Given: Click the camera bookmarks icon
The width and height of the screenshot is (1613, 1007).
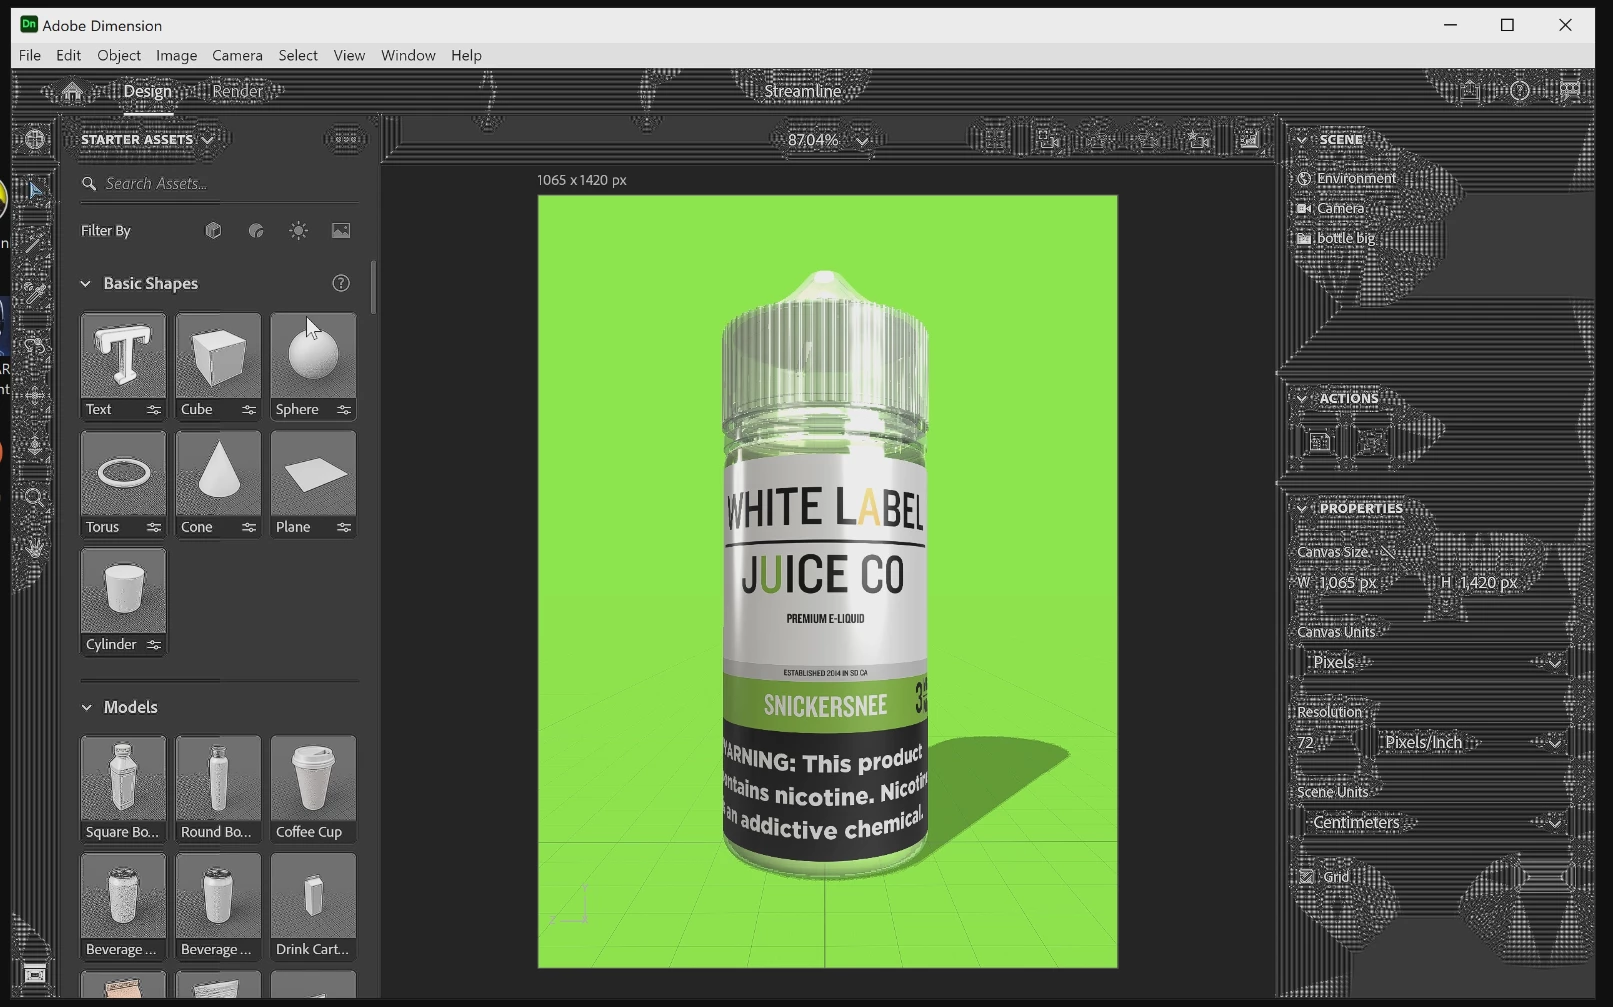Looking at the screenshot, I should (x=1198, y=140).
